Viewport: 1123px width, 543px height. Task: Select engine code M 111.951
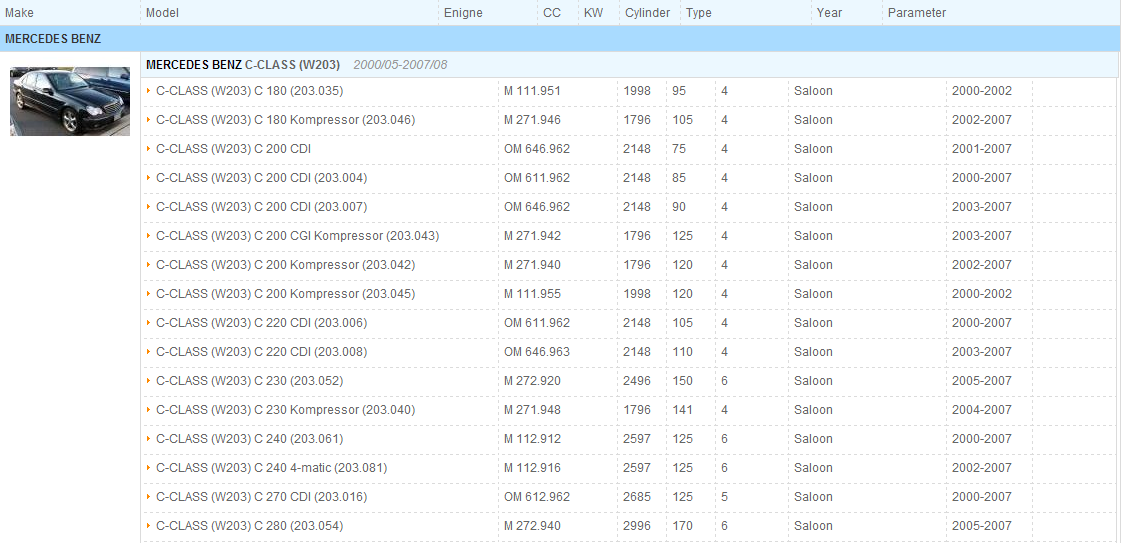(532, 91)
